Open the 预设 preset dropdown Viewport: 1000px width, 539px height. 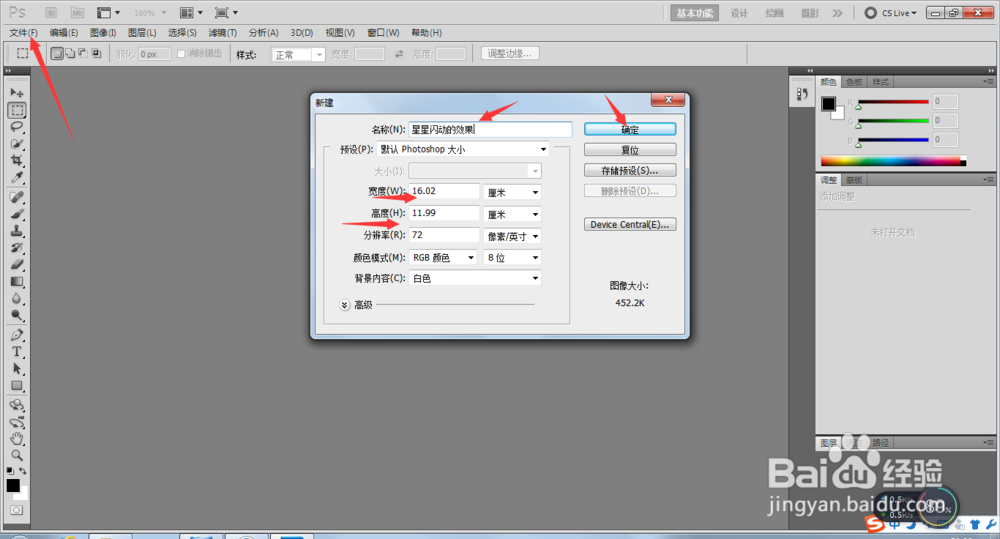tap(463, 149)
